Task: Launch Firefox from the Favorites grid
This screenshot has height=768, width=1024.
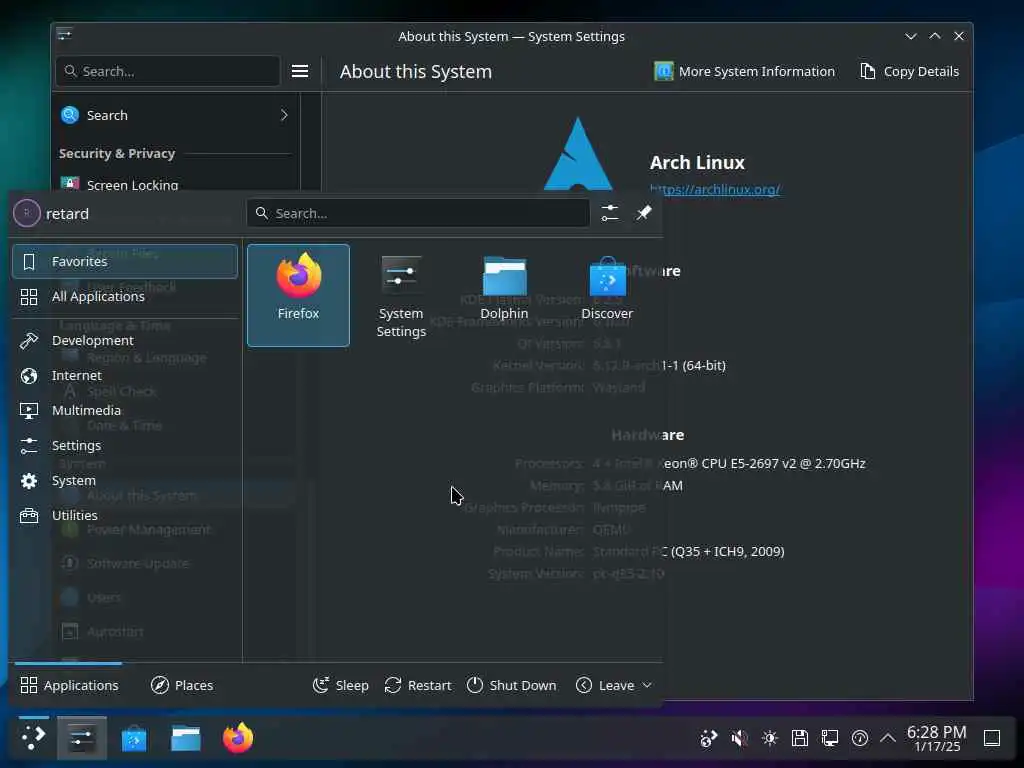Action: point(298,295)
